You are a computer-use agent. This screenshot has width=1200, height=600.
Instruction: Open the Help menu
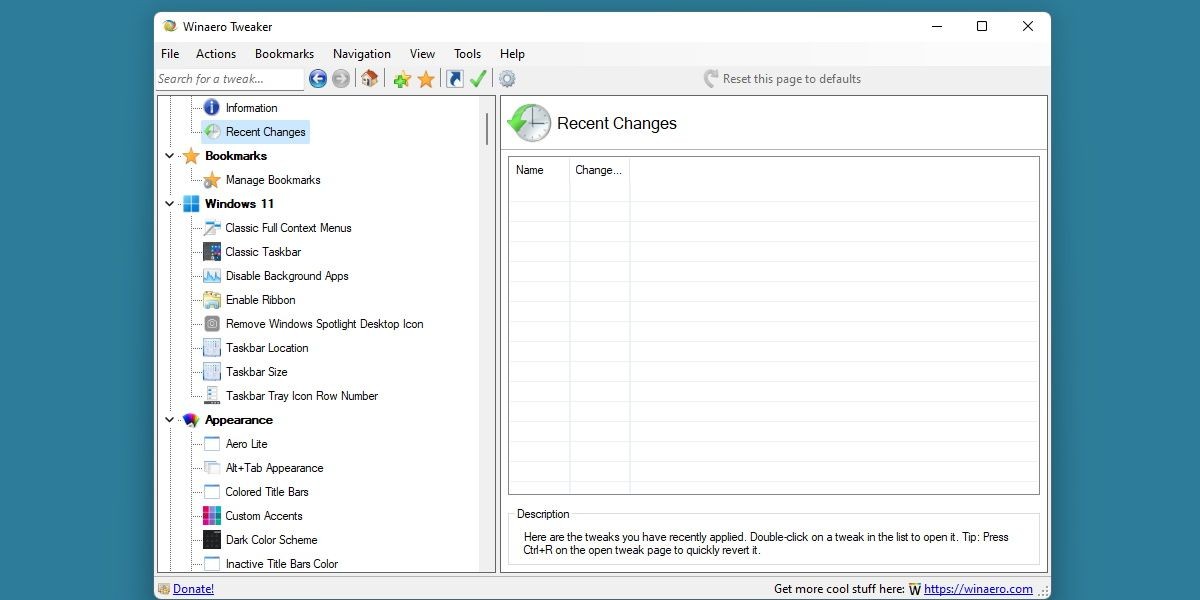(x=512, y=54)
